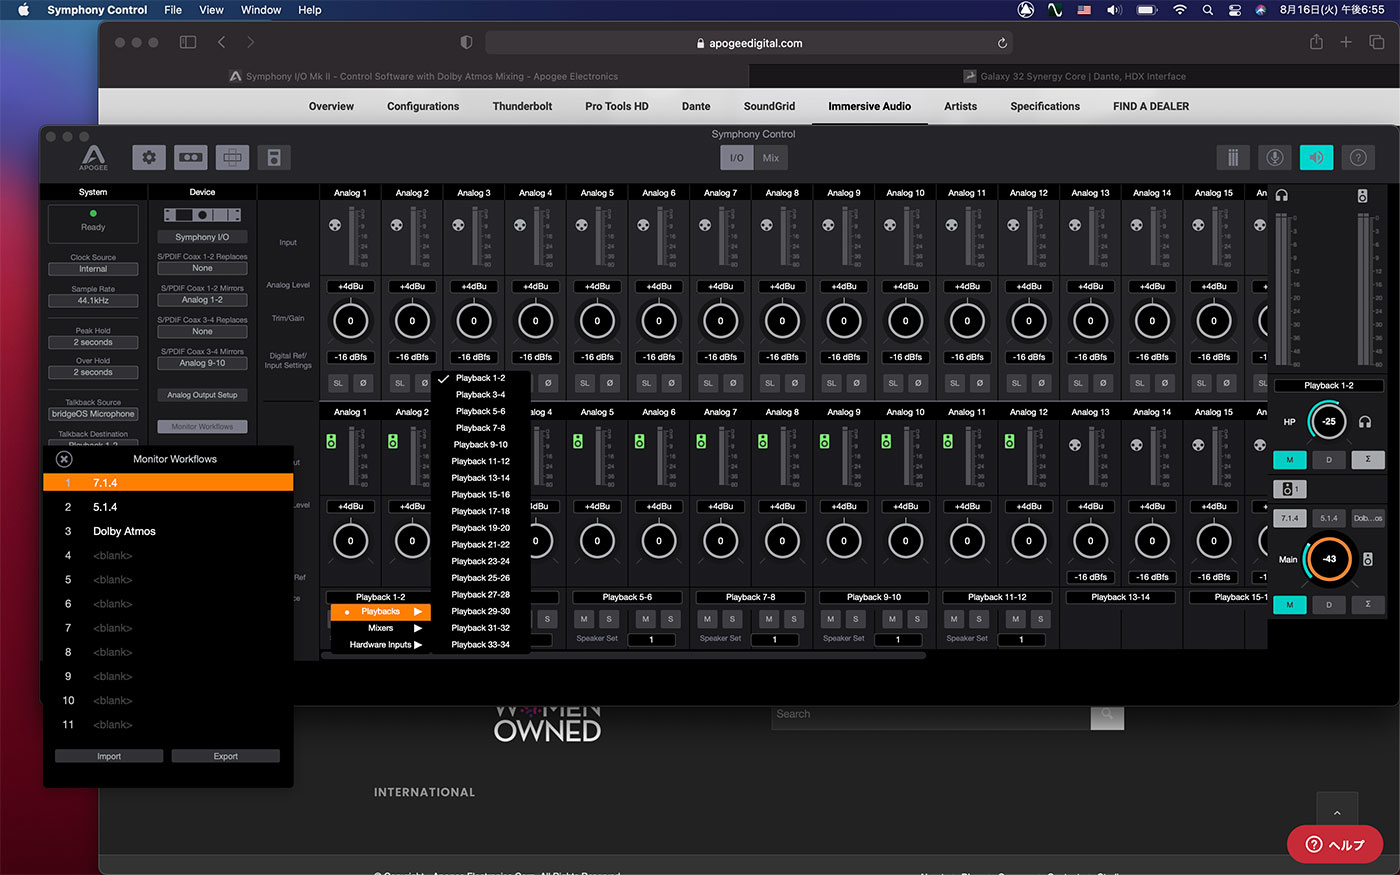Select 5.1.4 monitor workflow button
This screenshot has width=1400, height=875.
(x=1329, y=518)
